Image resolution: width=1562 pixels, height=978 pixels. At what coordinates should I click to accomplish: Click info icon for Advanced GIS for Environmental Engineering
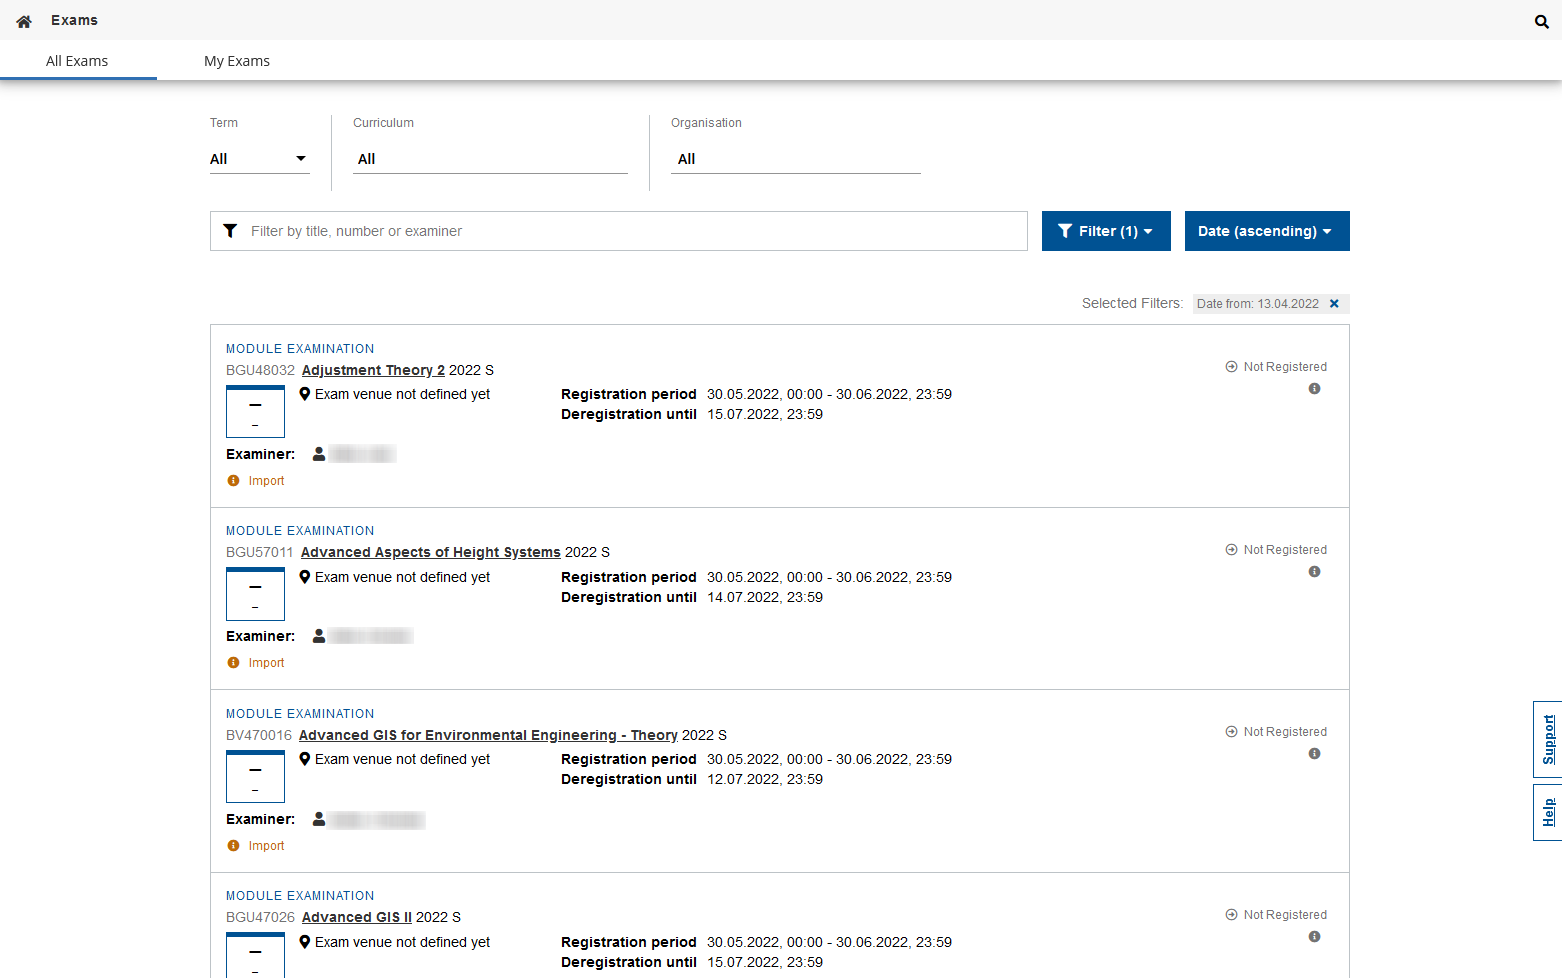(x=1314, y=754)
